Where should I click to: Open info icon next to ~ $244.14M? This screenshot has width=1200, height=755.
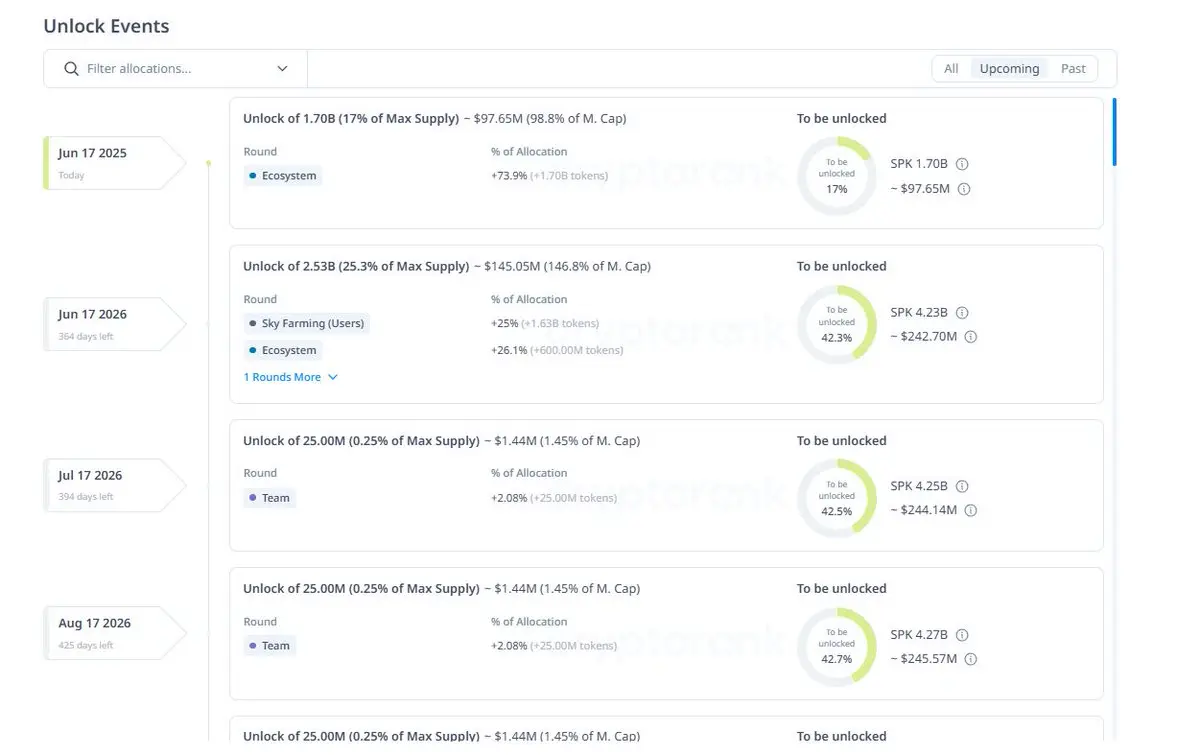coord(970,511)
